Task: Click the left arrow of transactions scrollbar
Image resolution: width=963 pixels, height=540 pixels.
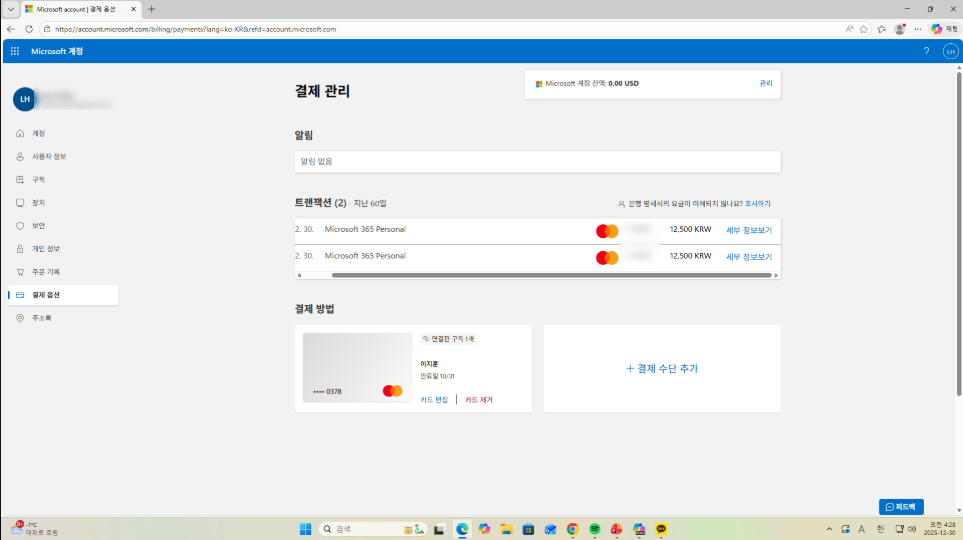Action: [299, 275]
